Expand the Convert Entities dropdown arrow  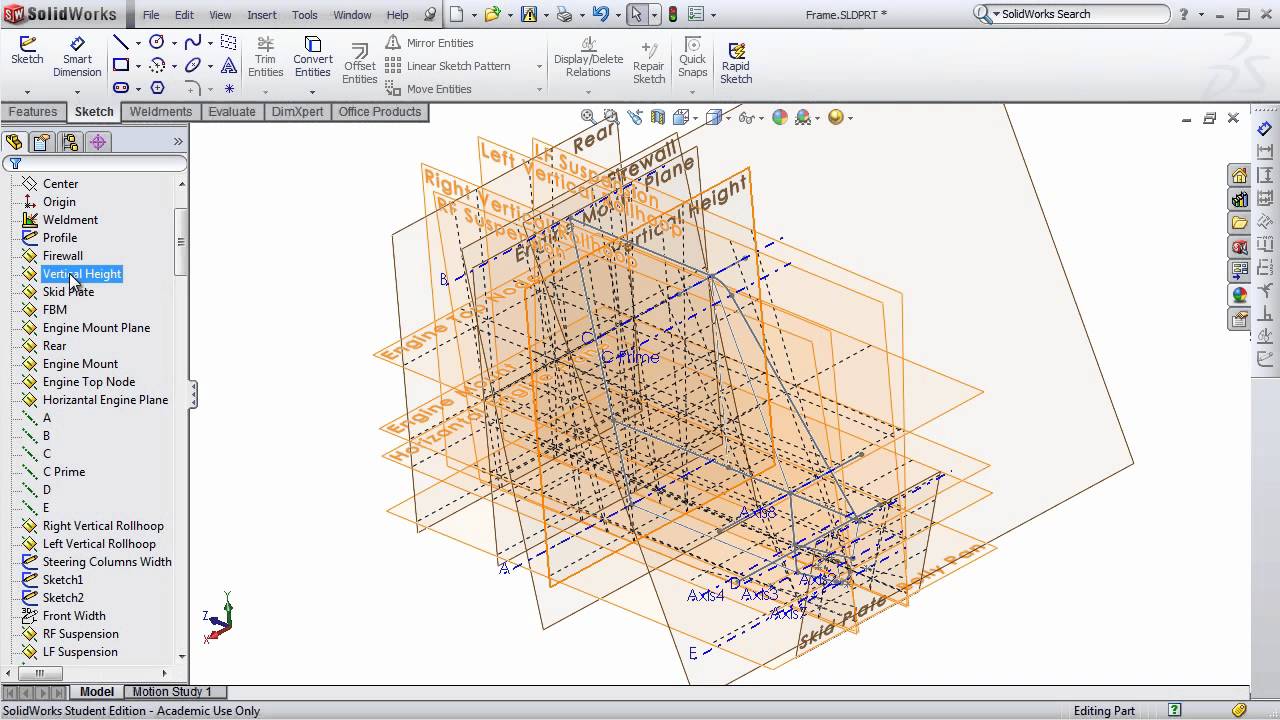(312, 91)
